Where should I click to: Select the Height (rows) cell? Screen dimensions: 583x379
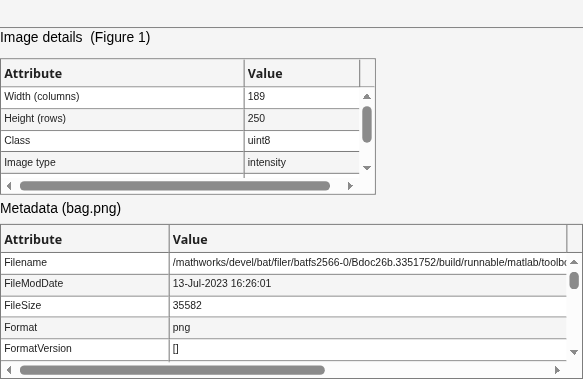pos(122,119)
